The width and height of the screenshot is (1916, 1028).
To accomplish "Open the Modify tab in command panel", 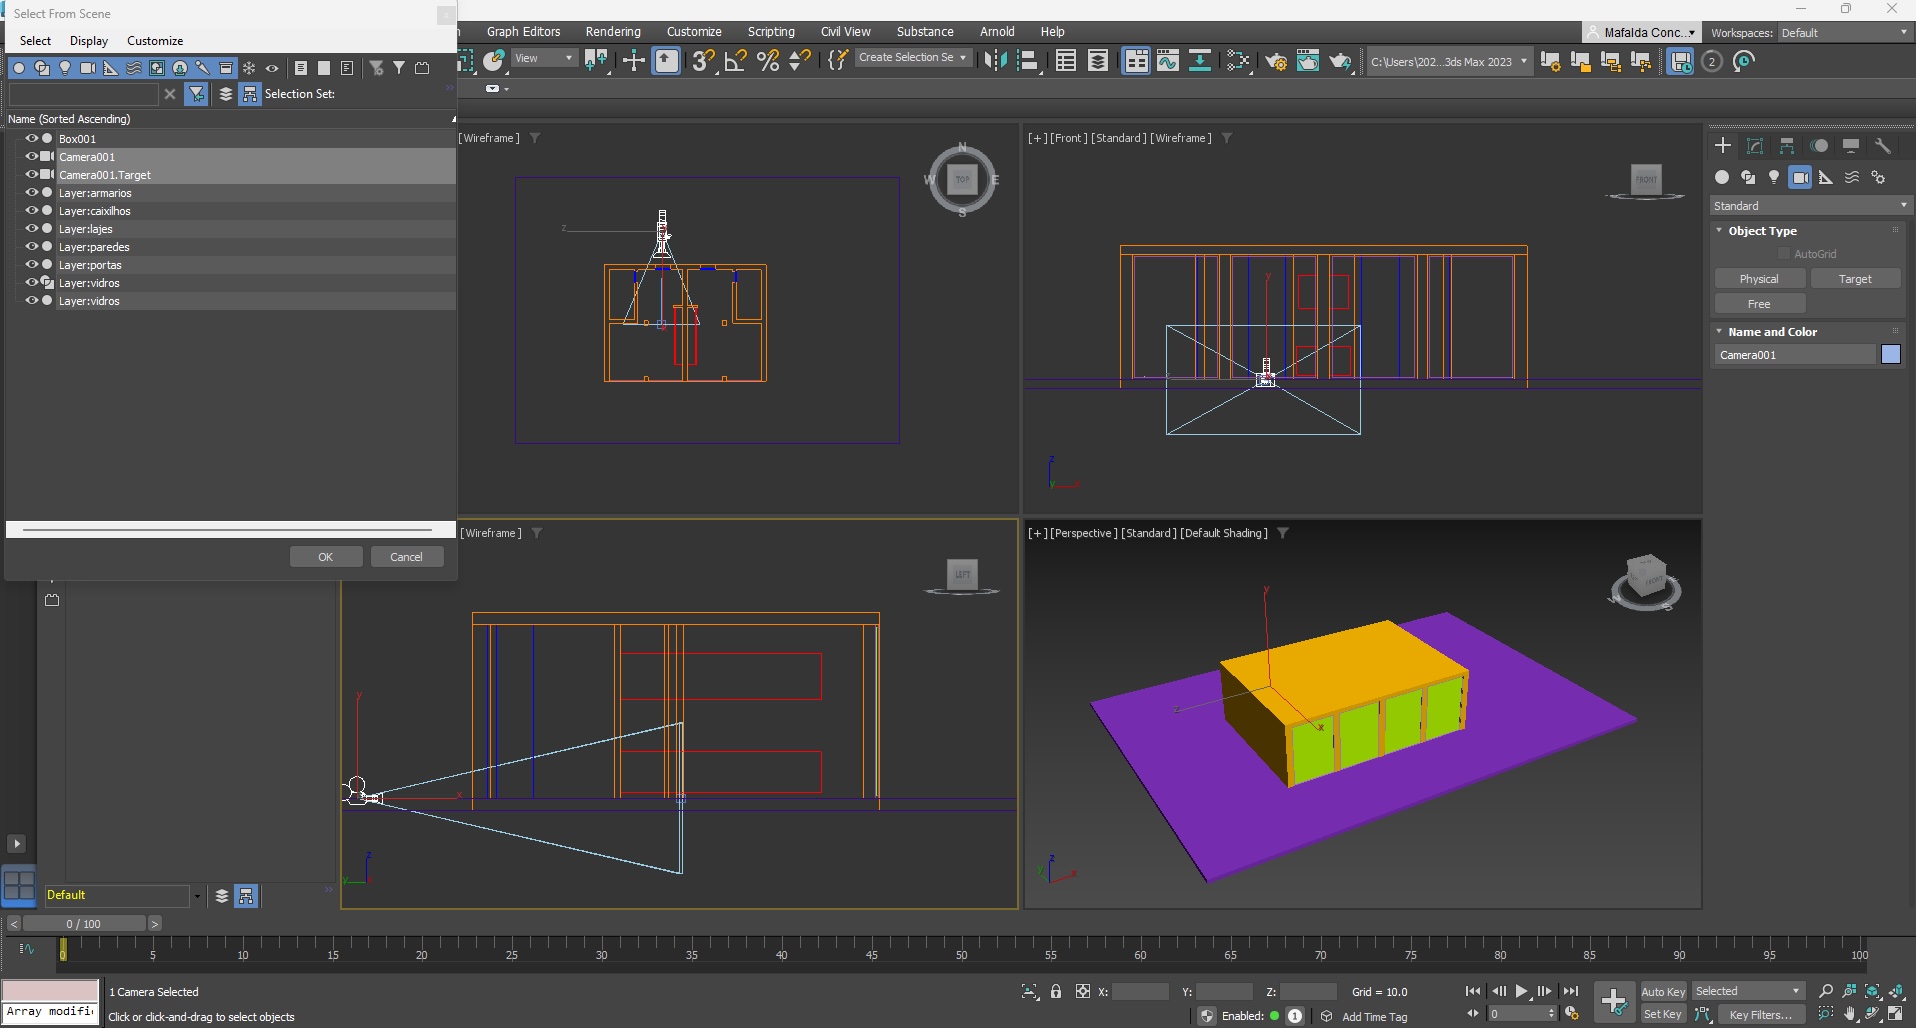I will point(1755,146).
